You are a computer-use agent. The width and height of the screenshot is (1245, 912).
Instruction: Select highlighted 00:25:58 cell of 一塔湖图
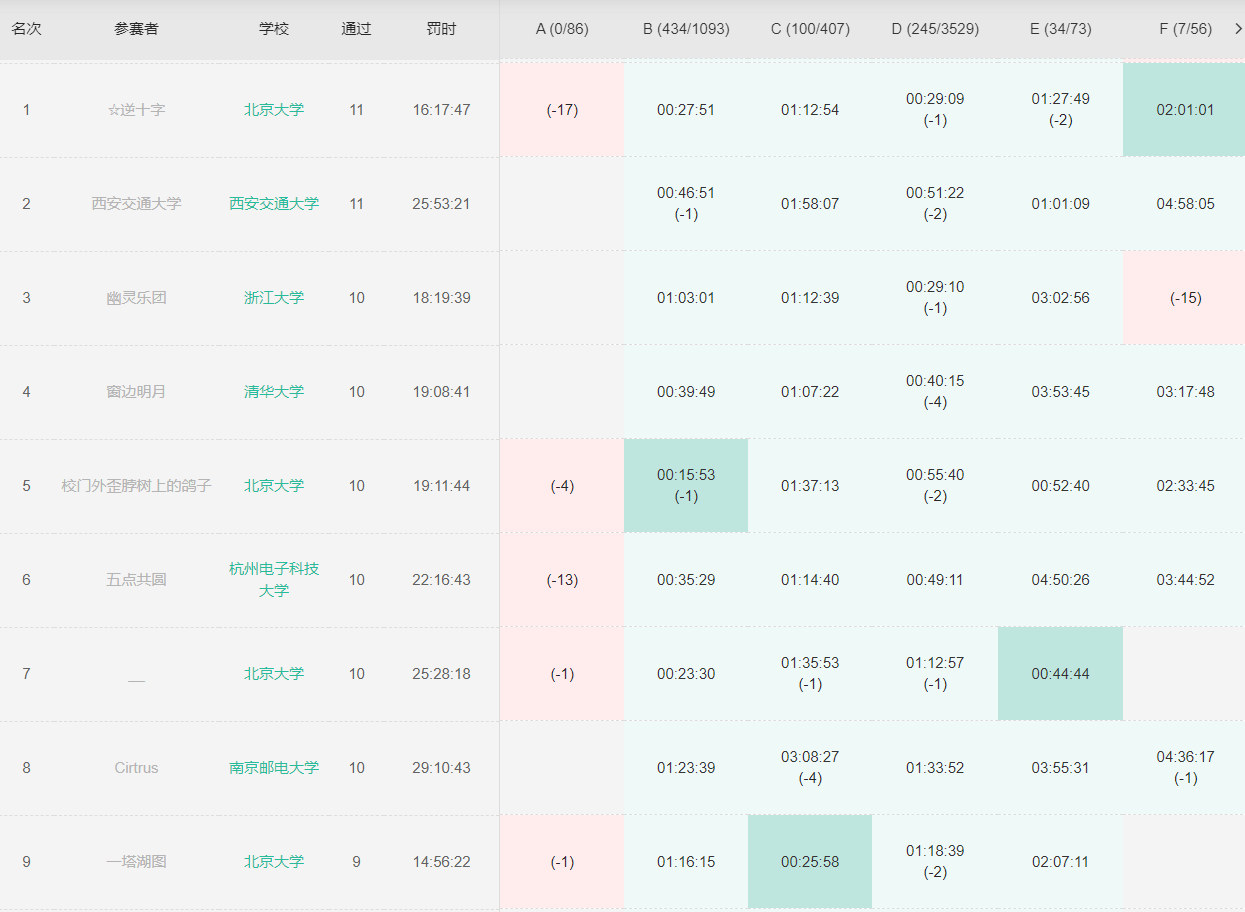point(810,862)
